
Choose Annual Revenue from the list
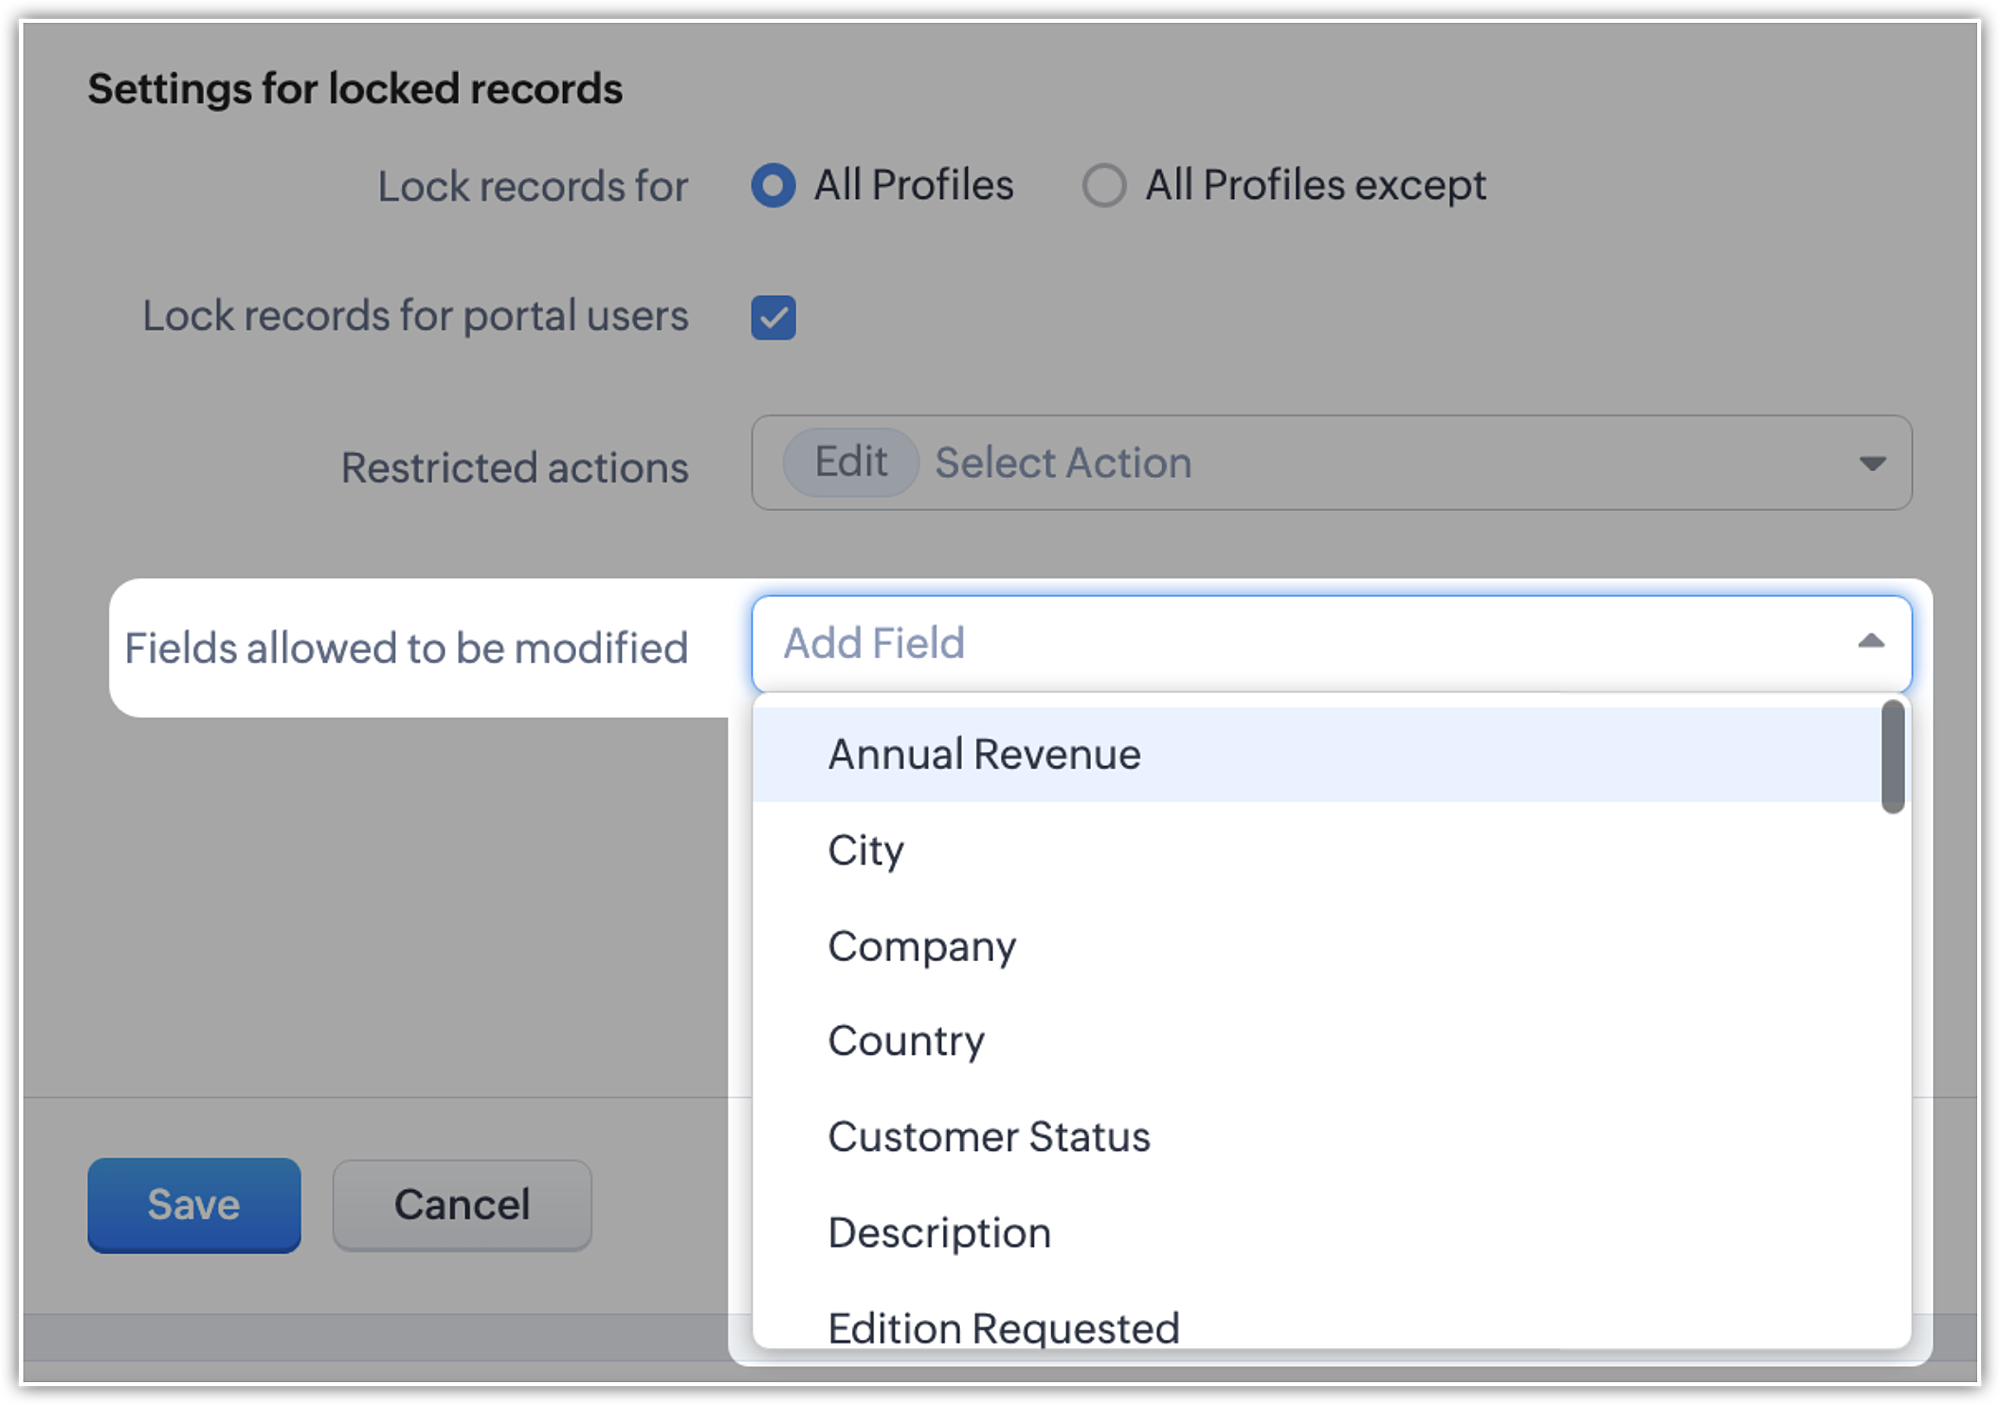point(984,755)
